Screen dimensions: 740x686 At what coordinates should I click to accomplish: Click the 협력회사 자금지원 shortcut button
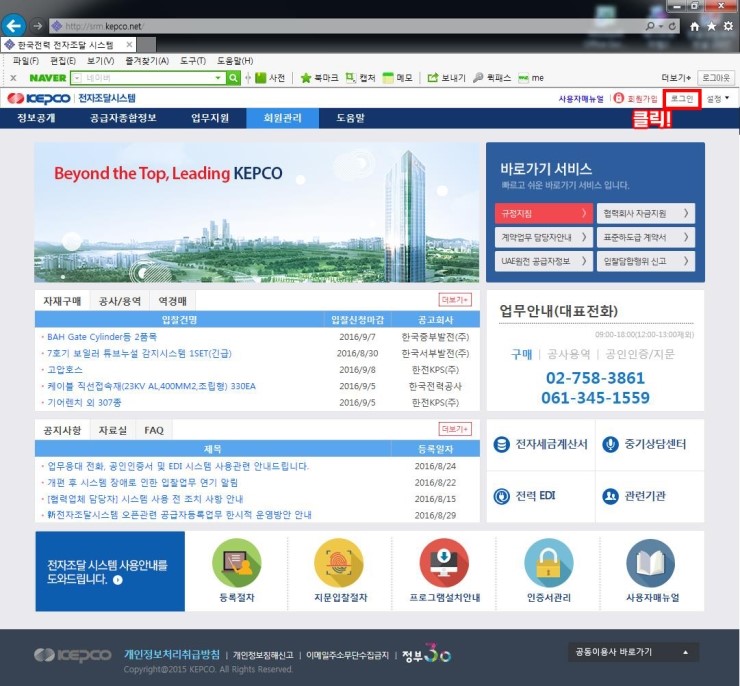click(646, 213)
